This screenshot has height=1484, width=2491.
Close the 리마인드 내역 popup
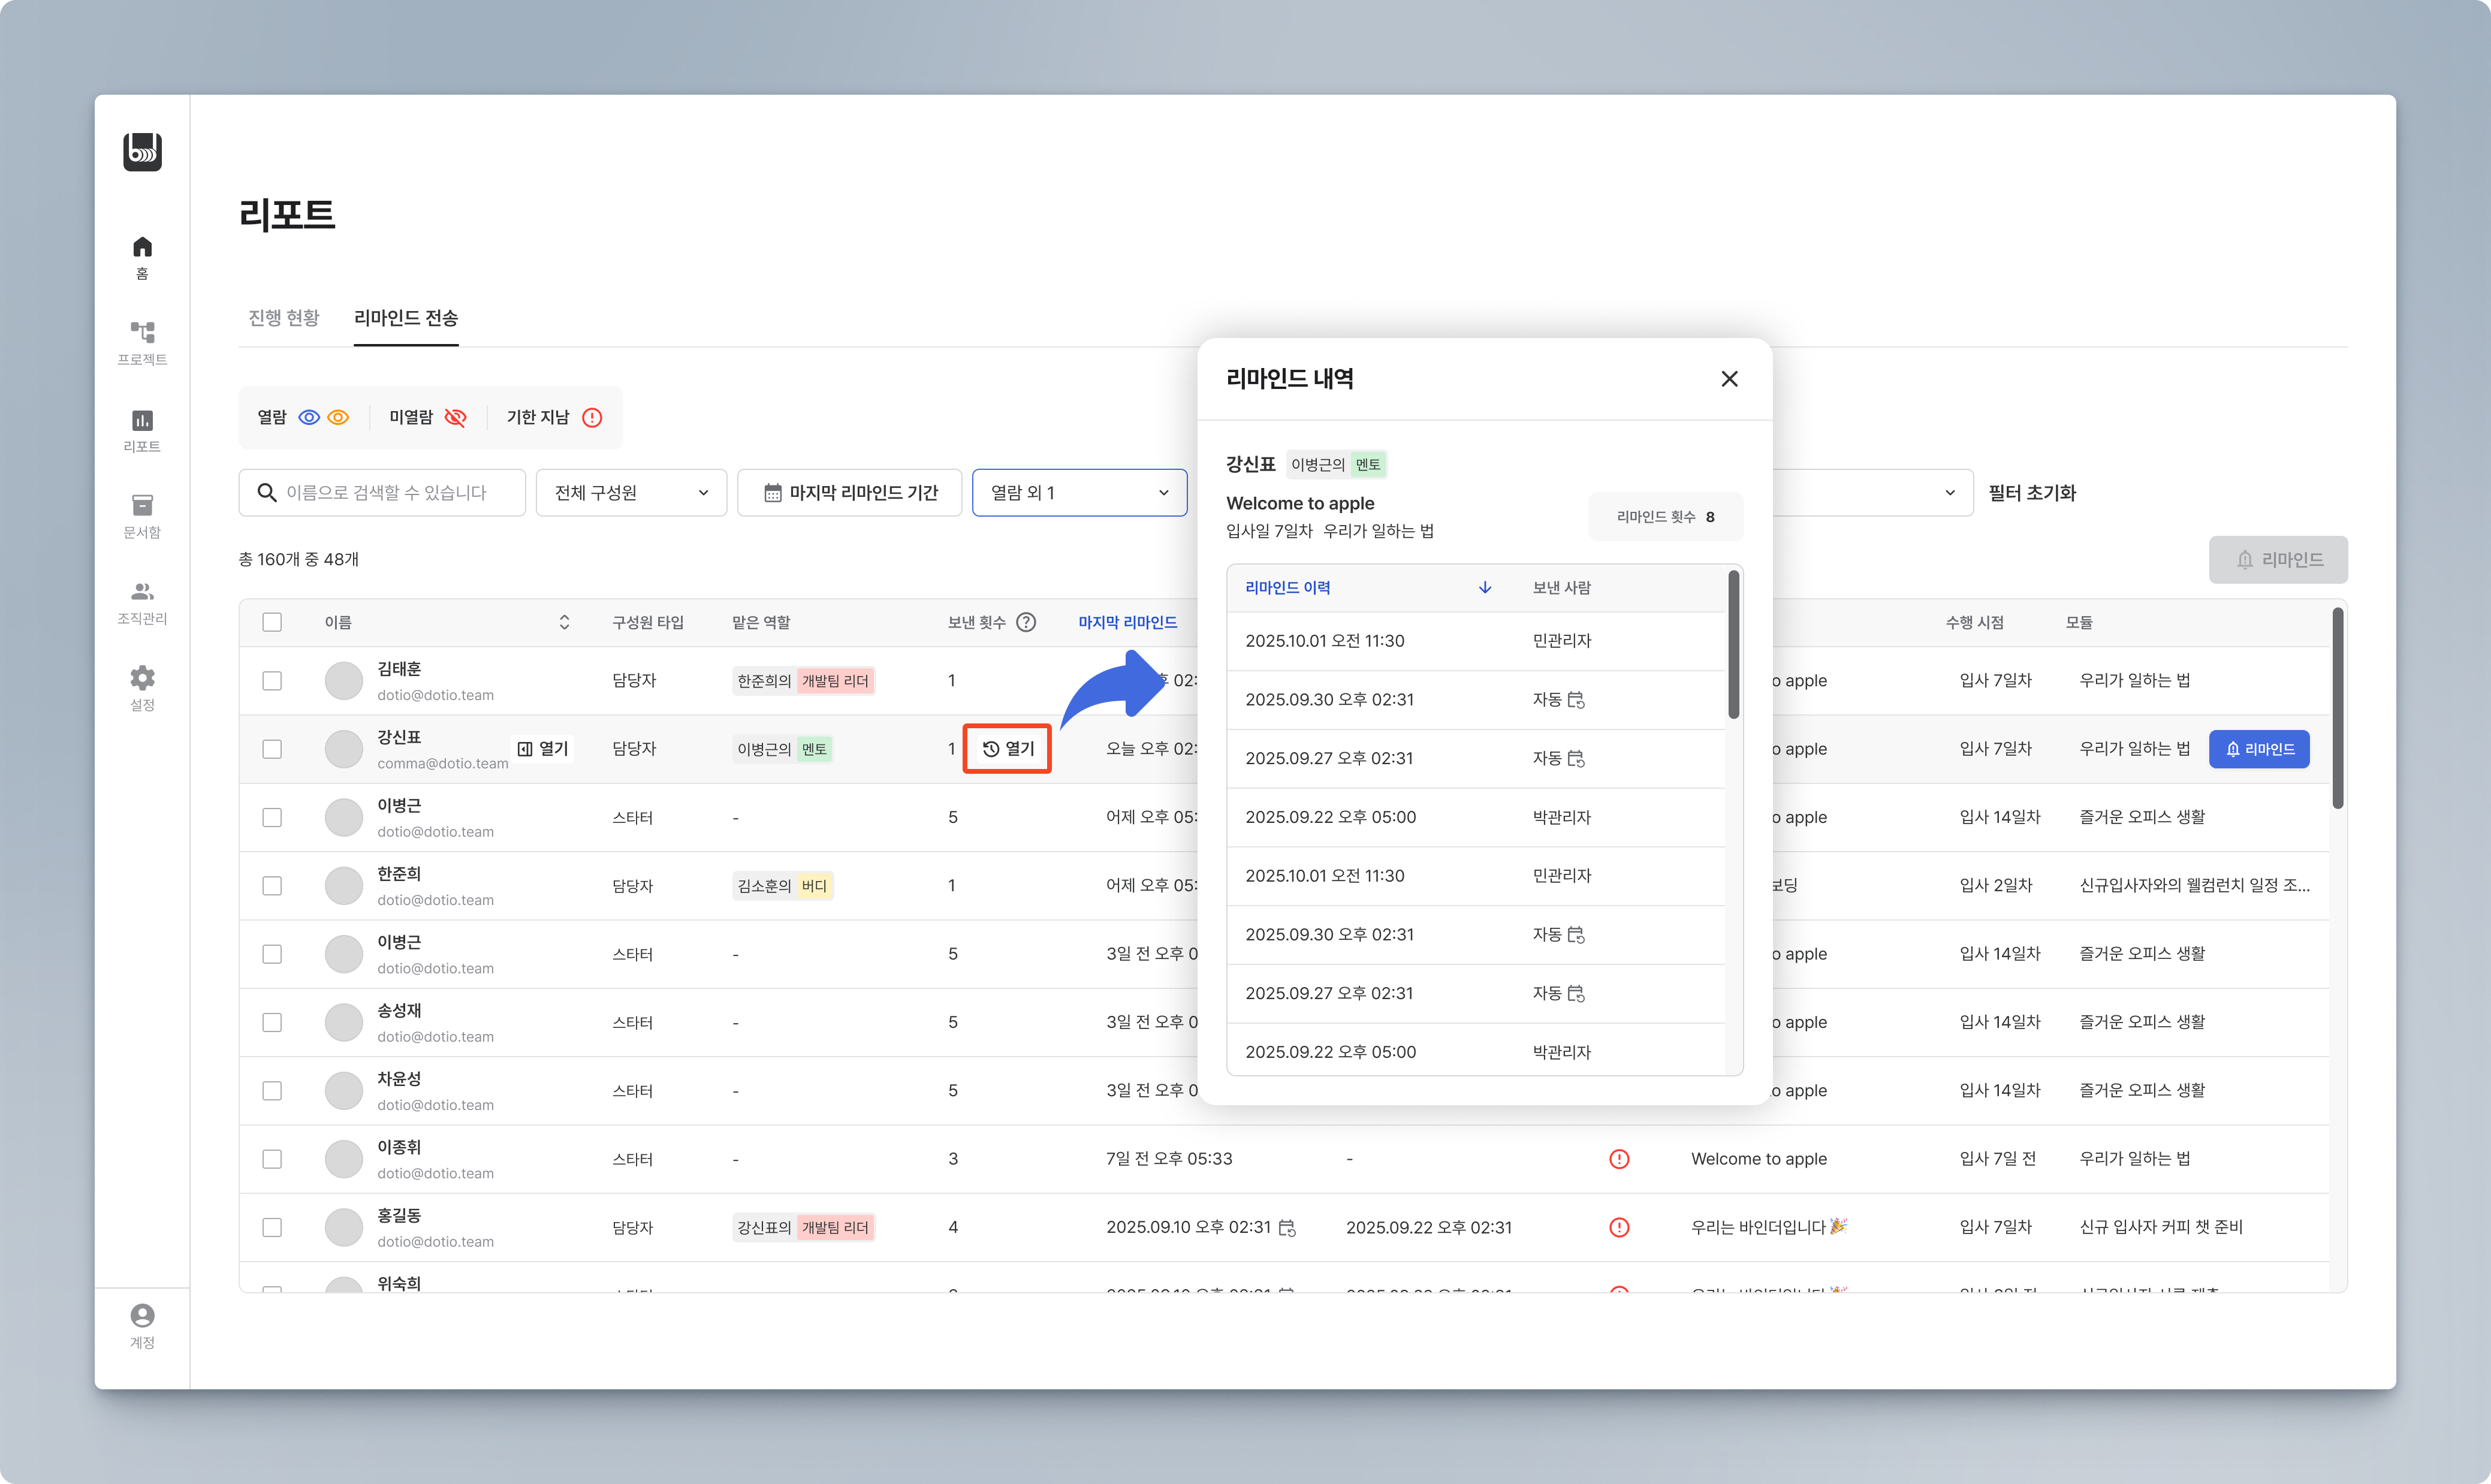pos(1729,379)
